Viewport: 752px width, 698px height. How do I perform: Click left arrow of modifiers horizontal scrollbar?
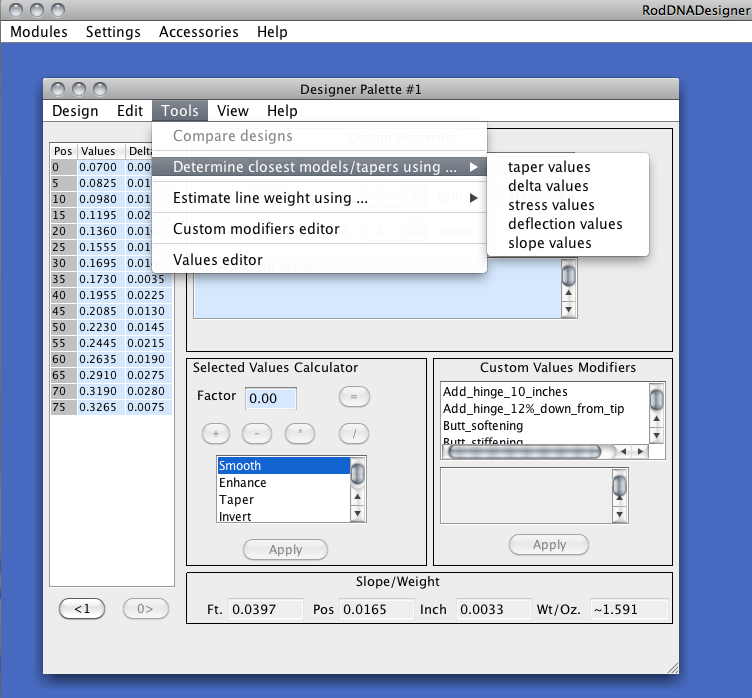click(x=623, y=451)
